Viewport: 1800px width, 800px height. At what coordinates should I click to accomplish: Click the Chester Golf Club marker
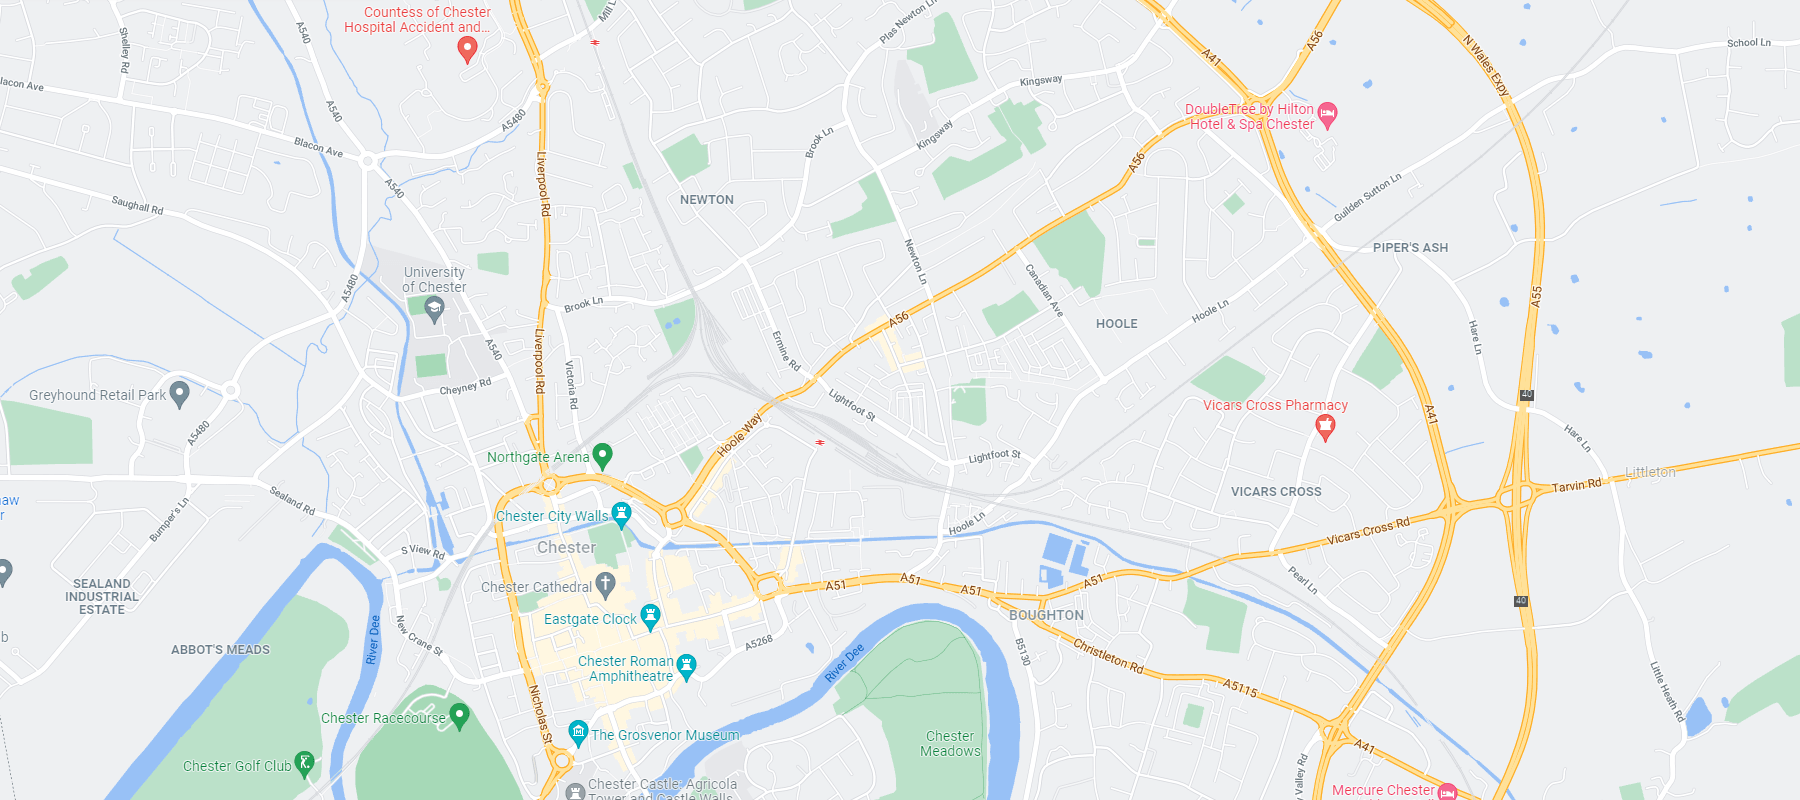pyautogui.click(x=305, y=765)
